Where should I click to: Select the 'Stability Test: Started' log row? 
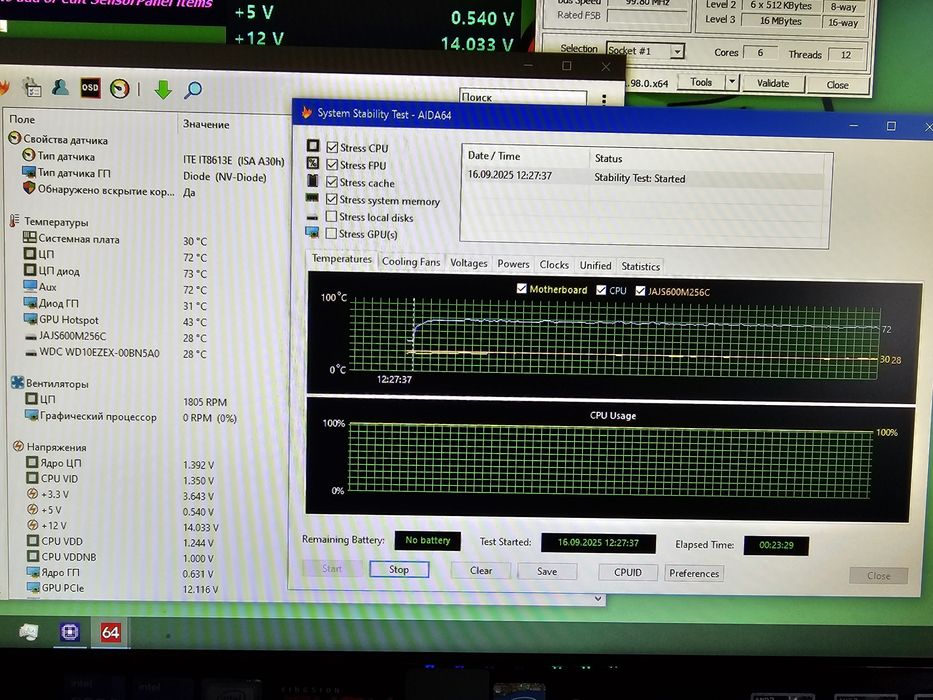(646, 177)
